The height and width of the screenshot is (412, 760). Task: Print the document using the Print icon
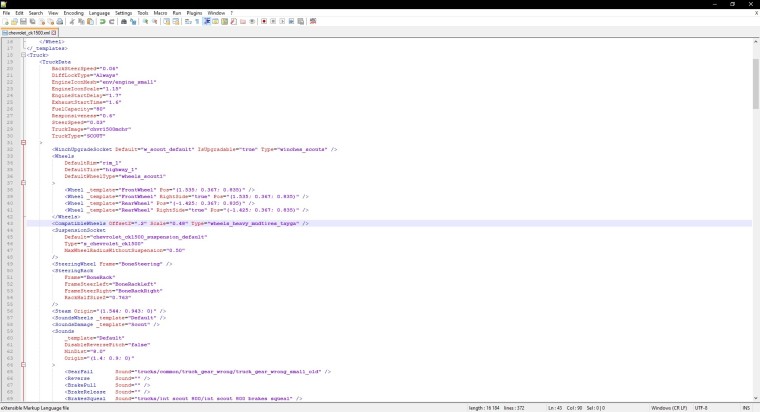point(60,21)
